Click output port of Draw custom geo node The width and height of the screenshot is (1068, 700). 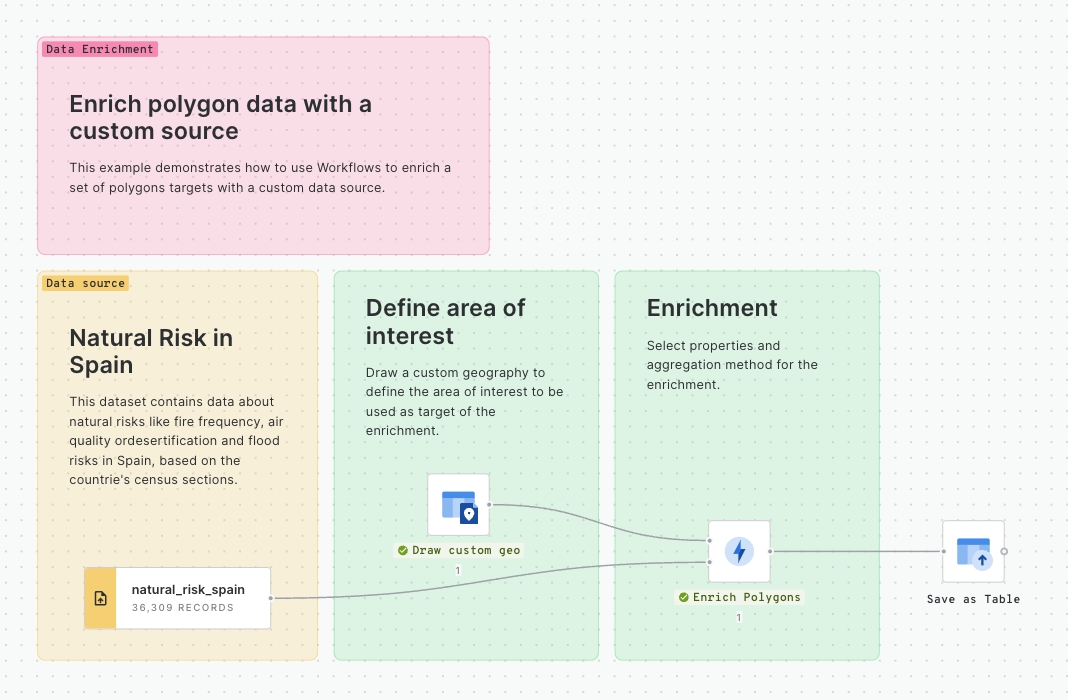pos(490,504)
